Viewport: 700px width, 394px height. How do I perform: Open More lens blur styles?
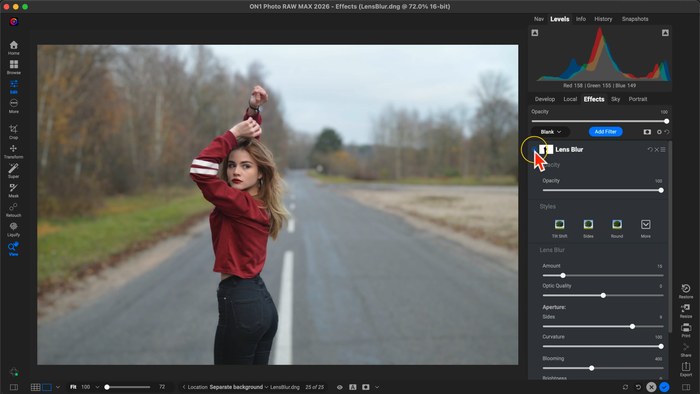pos(646,228)
